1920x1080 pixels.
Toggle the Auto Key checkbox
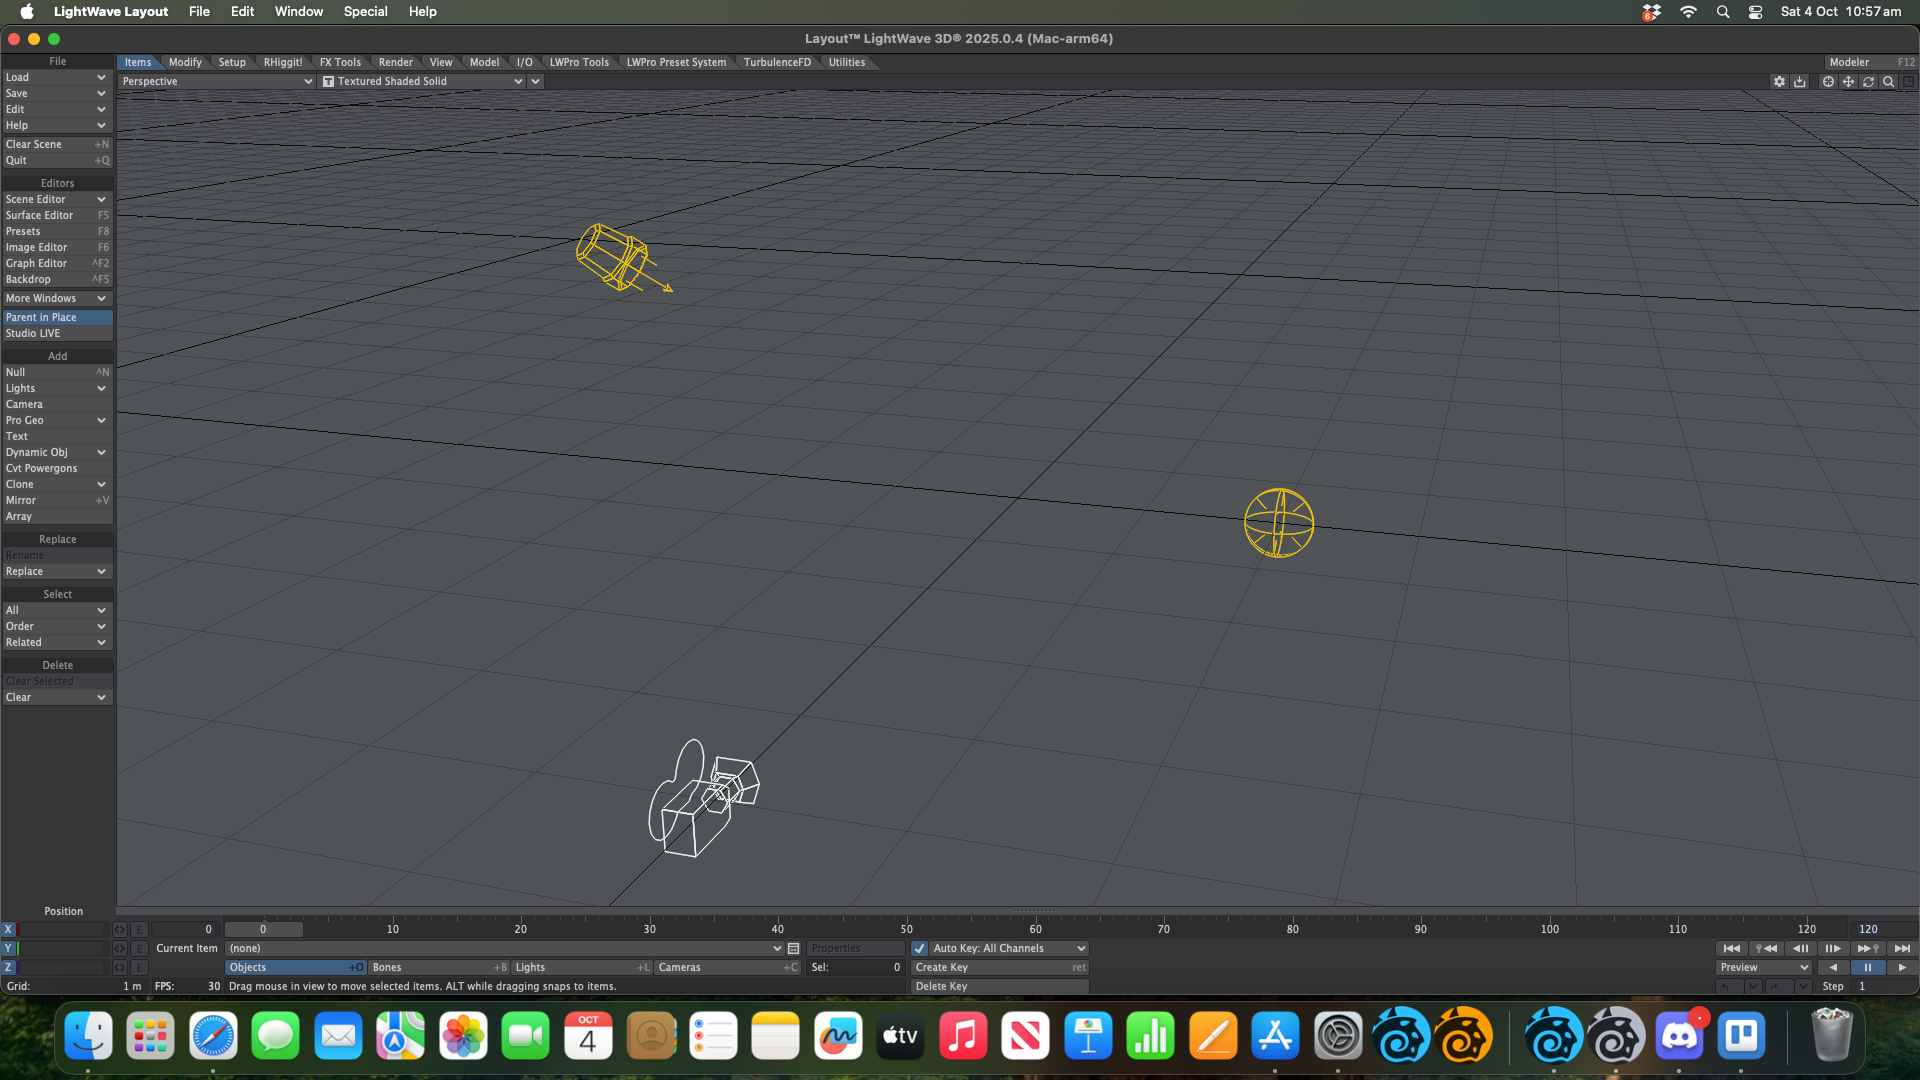click(919, 948)
